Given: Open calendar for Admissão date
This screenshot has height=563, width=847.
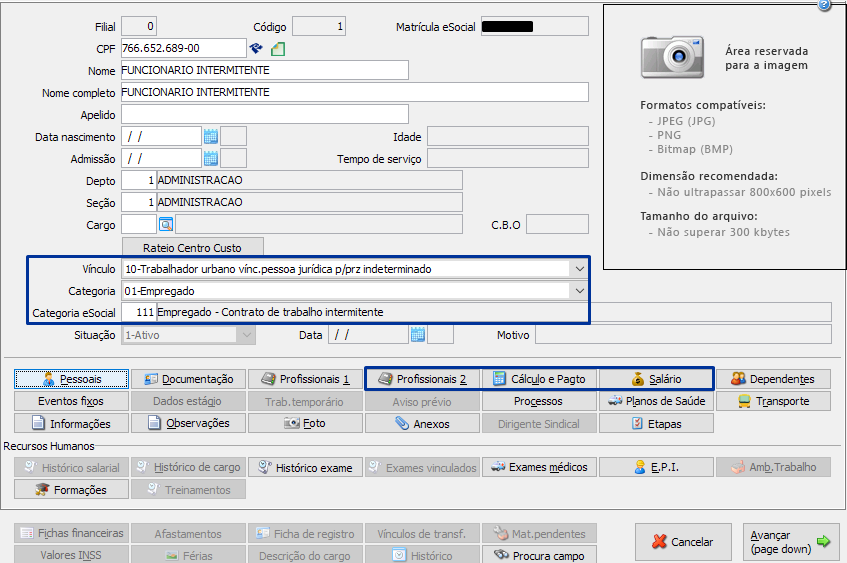Looking at the screenshot, I should coord(211,158).
